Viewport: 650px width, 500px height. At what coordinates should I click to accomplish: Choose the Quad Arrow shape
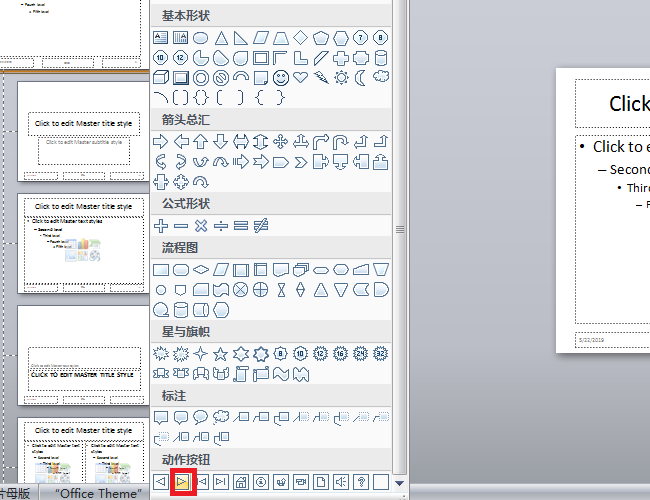[281, 142]
